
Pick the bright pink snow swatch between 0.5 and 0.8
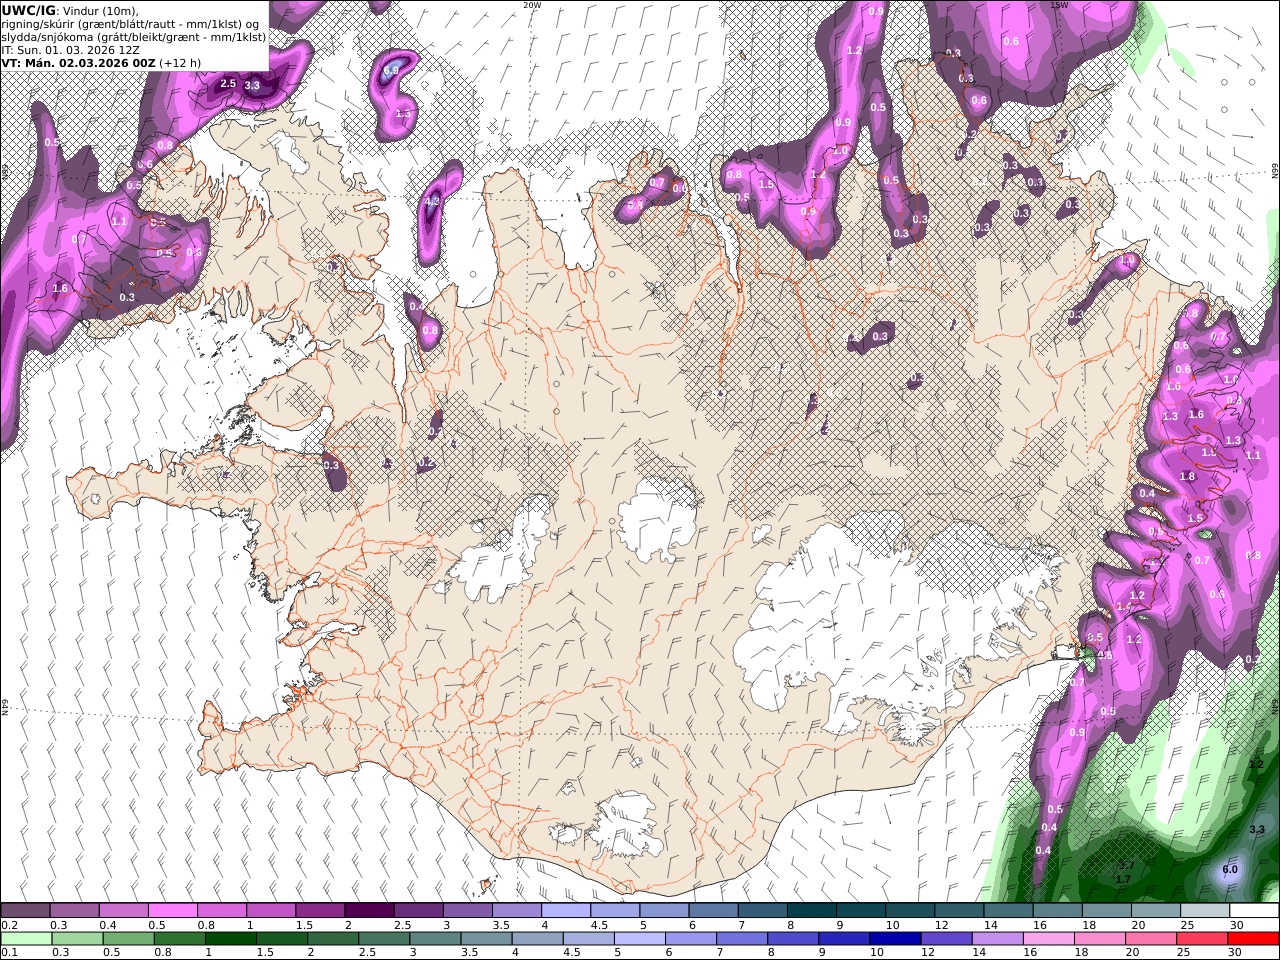coord(172,911)
